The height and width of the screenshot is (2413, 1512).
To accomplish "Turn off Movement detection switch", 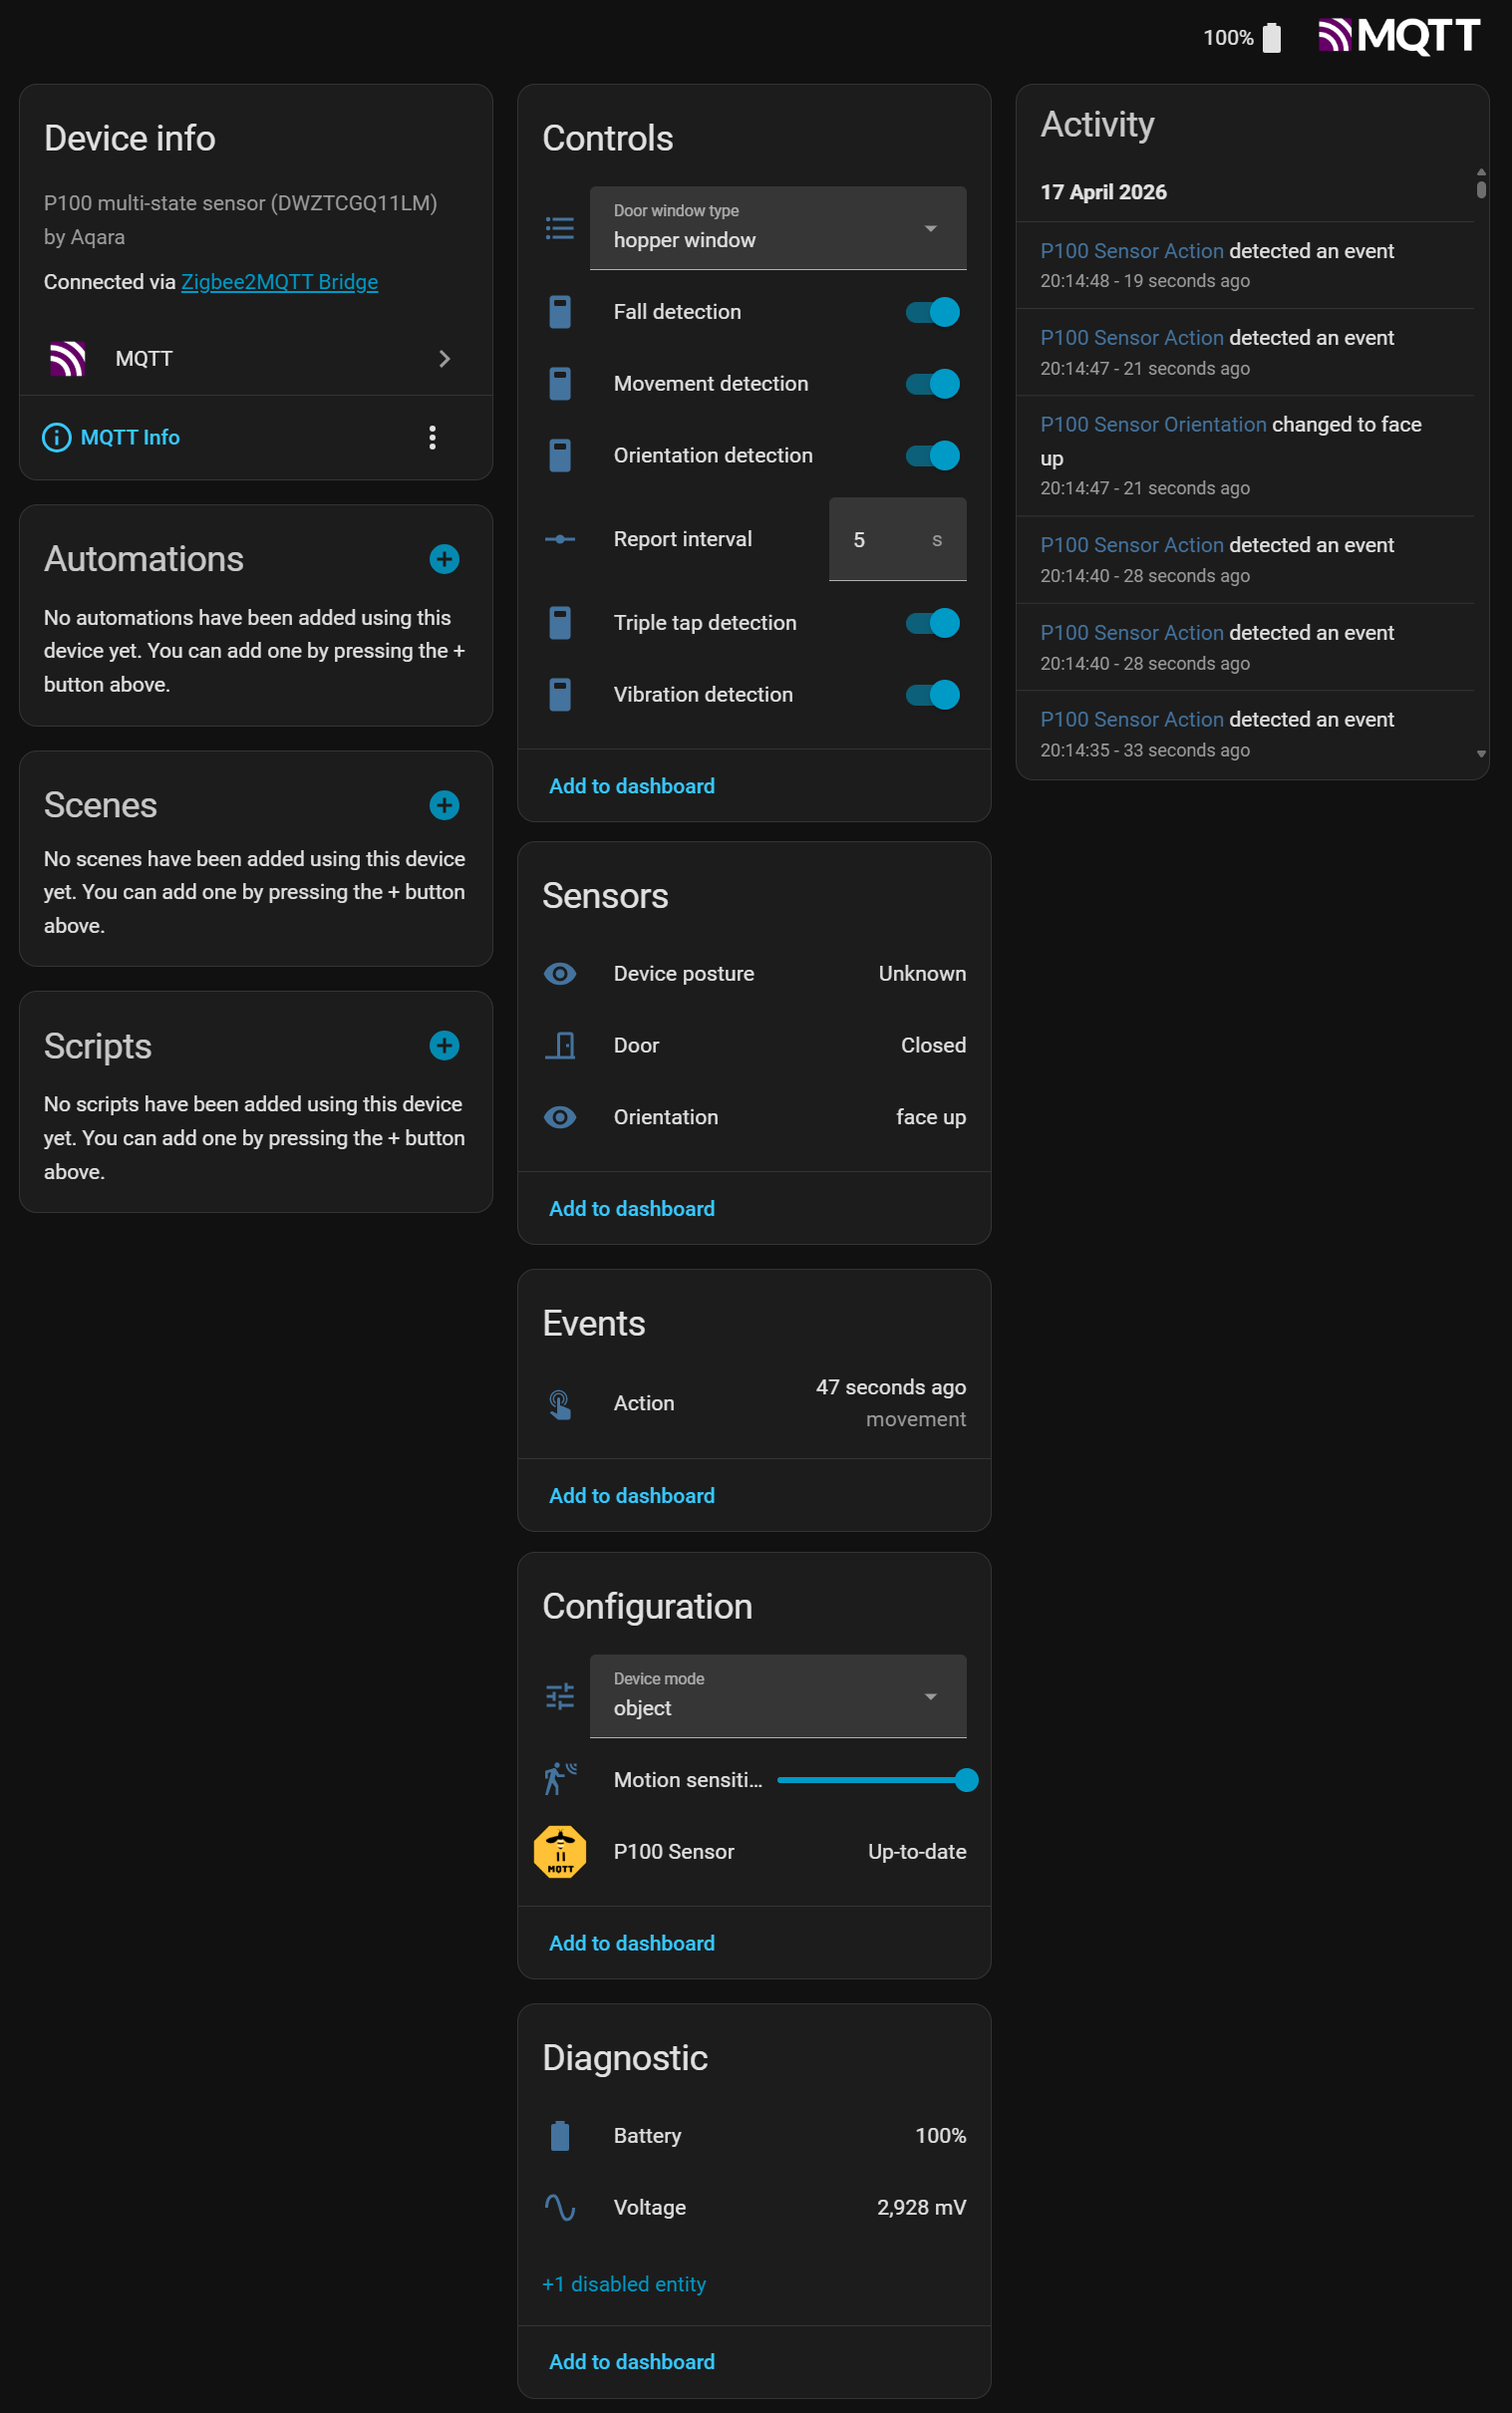I will (x=932, y=384).
